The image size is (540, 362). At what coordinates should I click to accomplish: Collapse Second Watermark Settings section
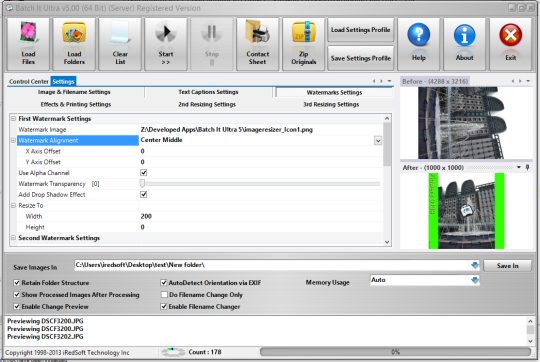13,238
